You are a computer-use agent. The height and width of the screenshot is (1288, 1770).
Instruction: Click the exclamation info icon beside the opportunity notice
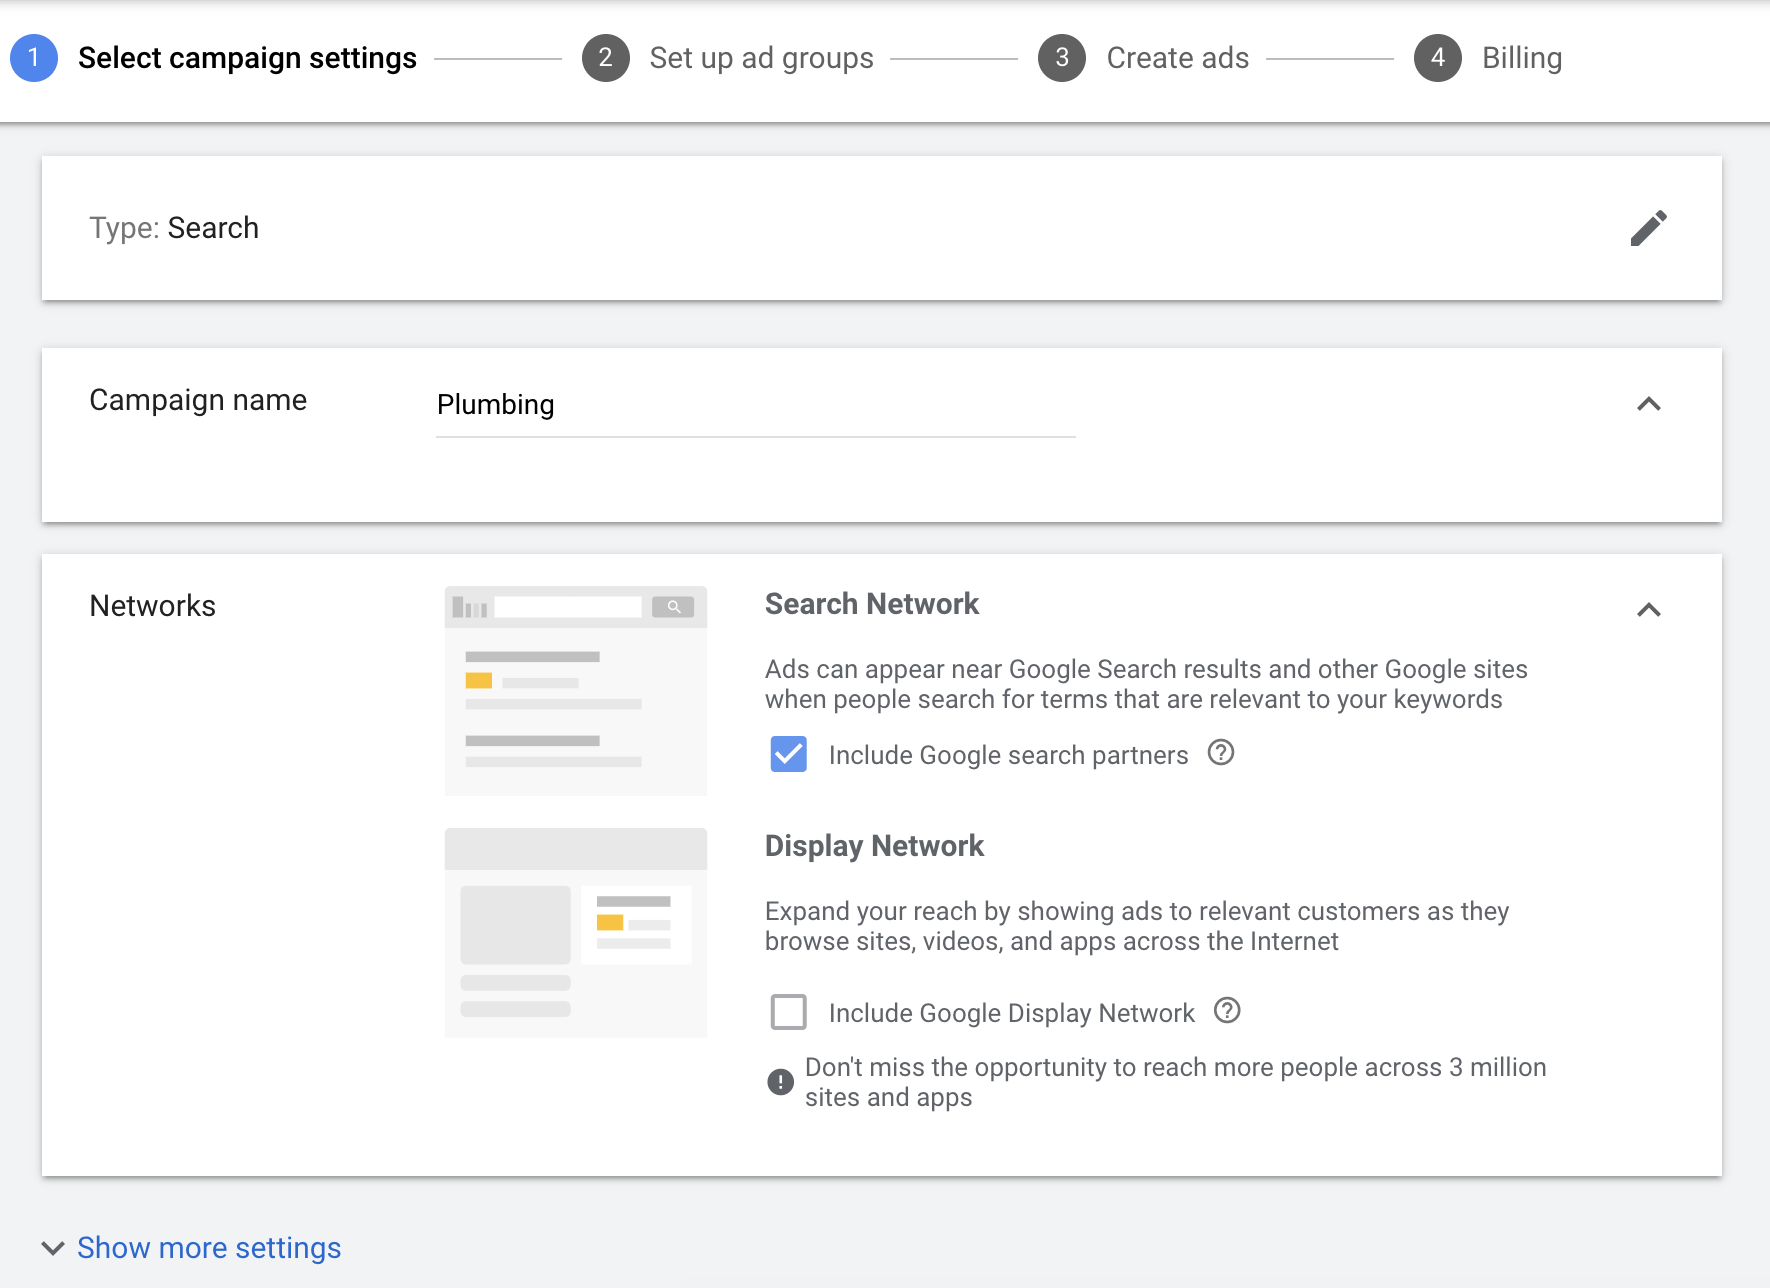click(780, 1082)
